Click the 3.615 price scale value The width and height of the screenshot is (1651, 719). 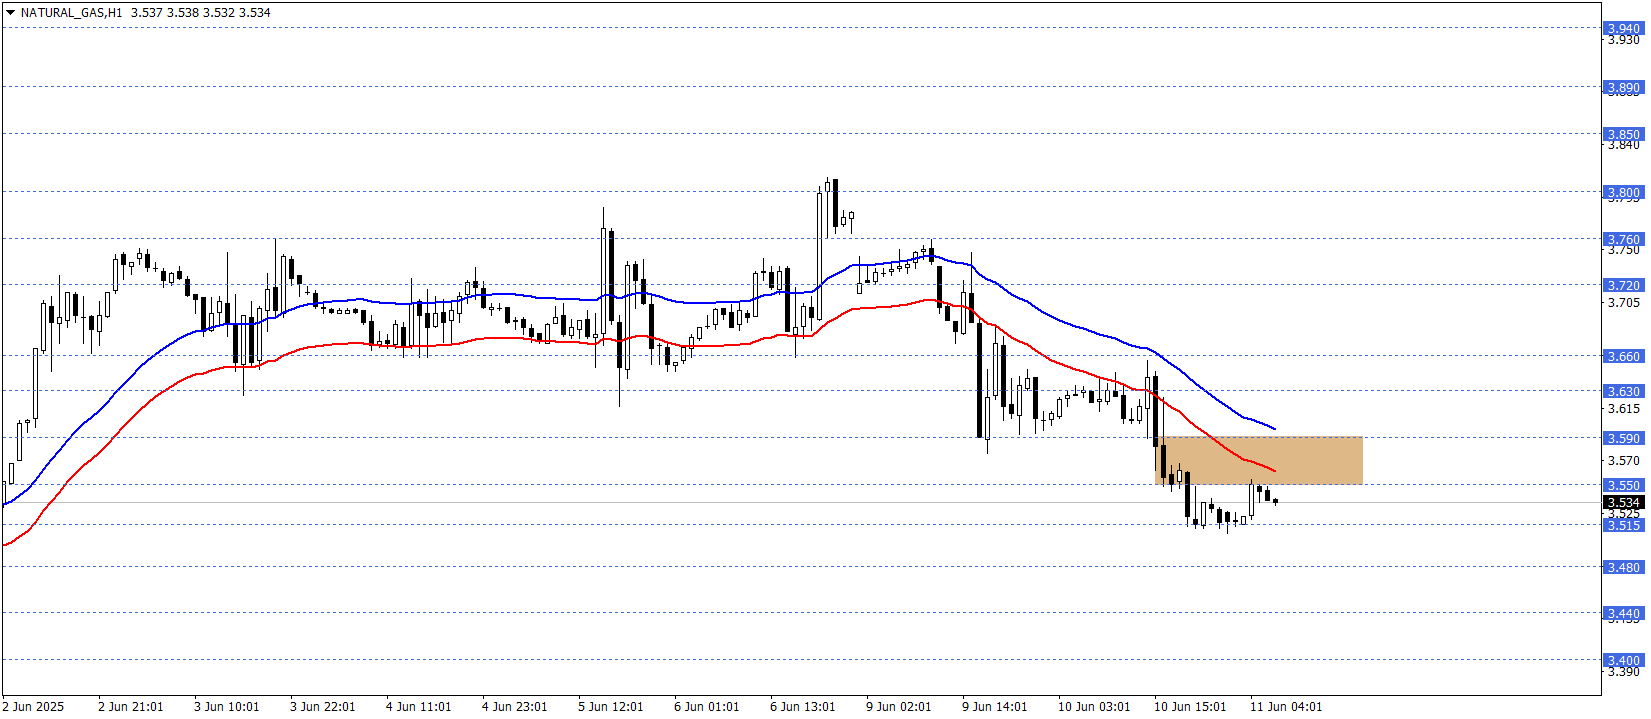pos(1624,409)
